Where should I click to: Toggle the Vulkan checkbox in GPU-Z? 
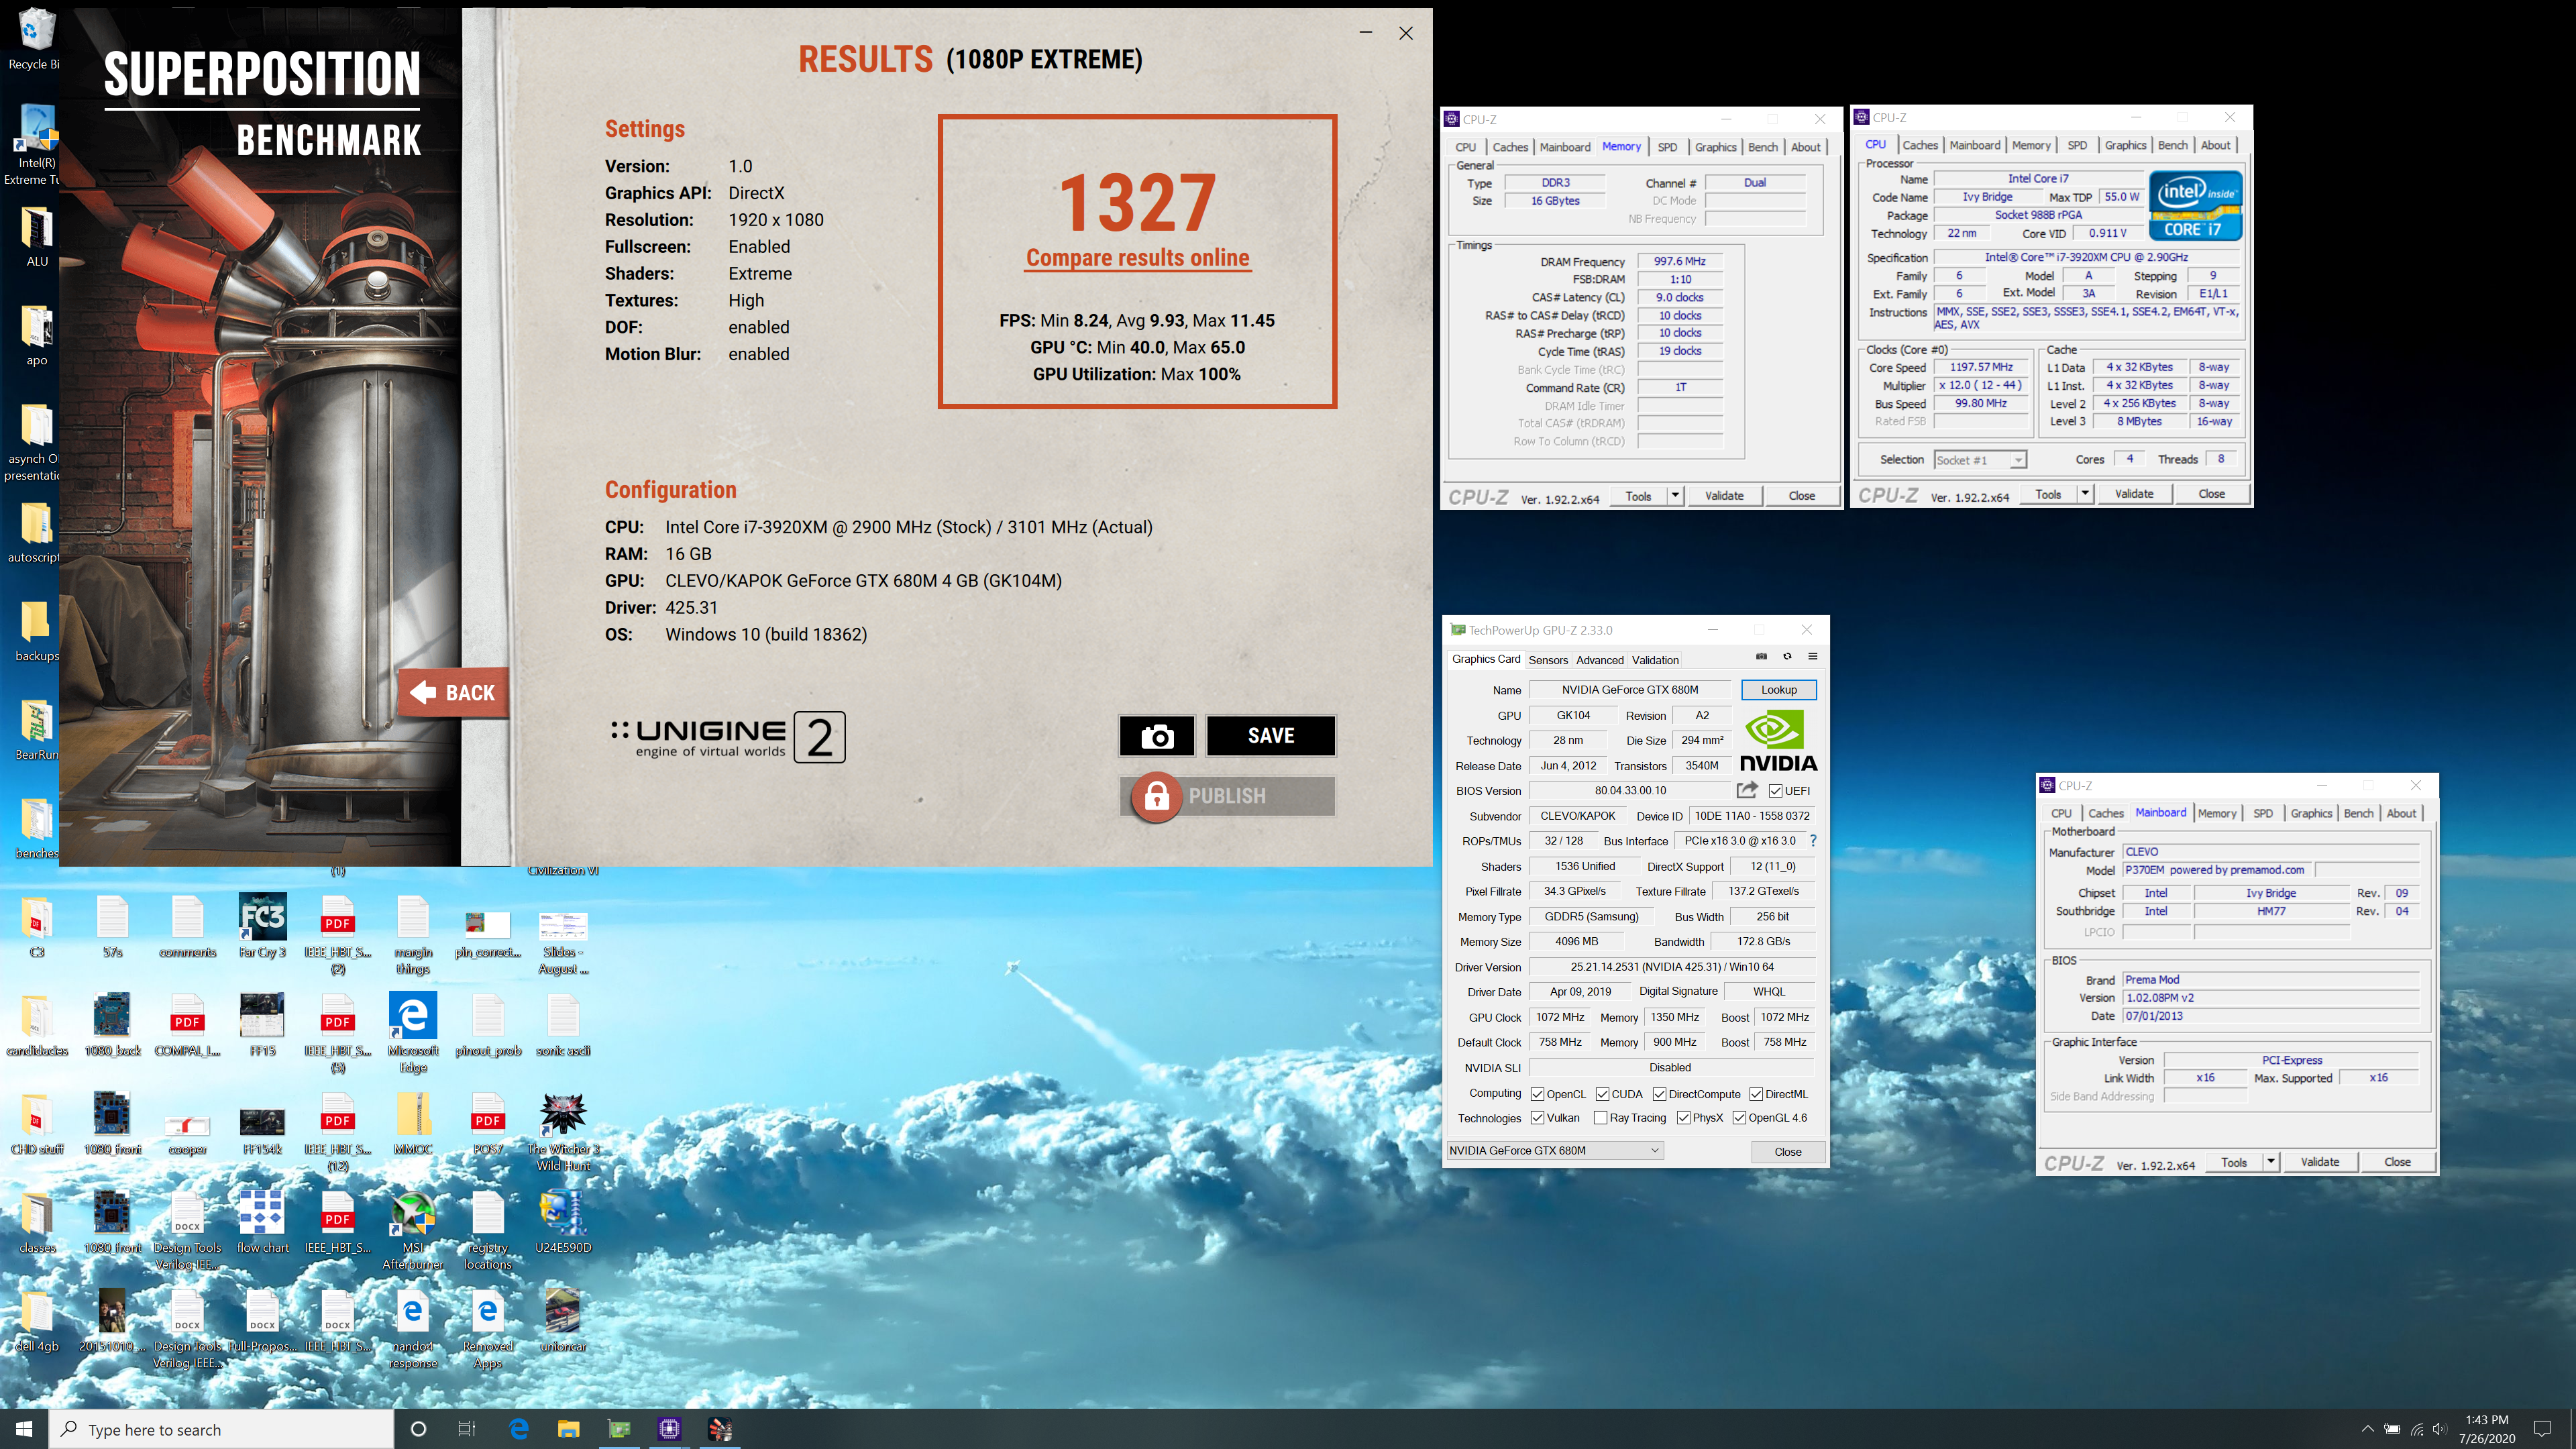1538,1118
